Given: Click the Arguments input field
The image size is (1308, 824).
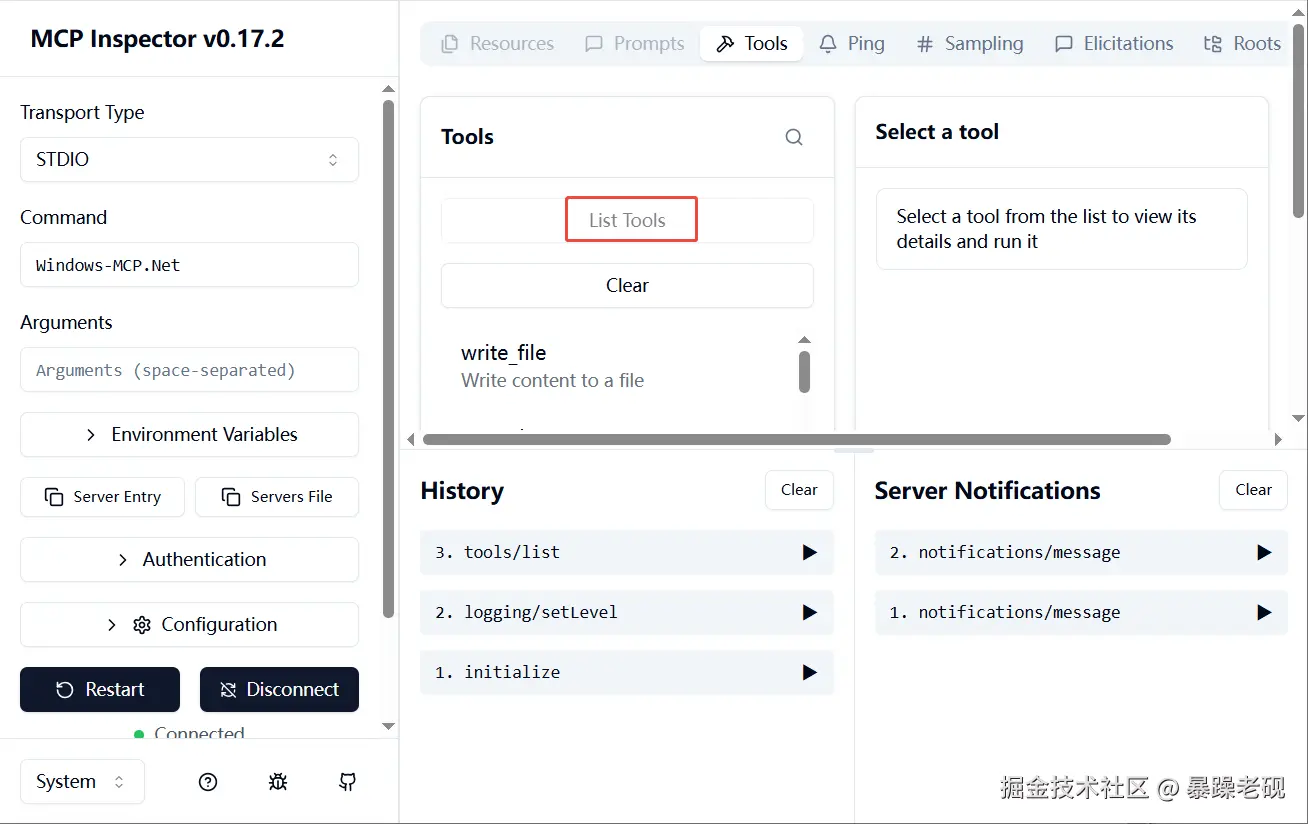Looking at the screenshot, I should pyautogui.click(x=189, y=370).
